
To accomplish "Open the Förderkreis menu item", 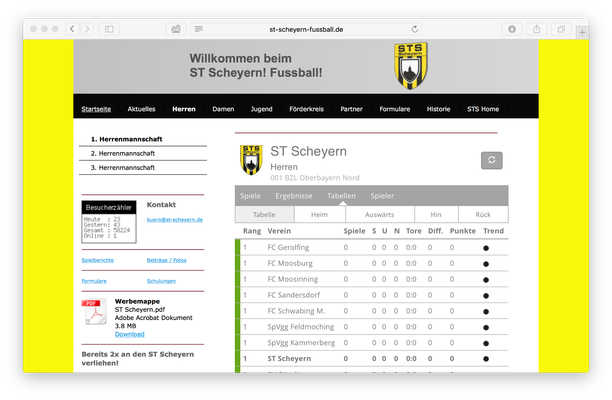I will coord(306,109).
